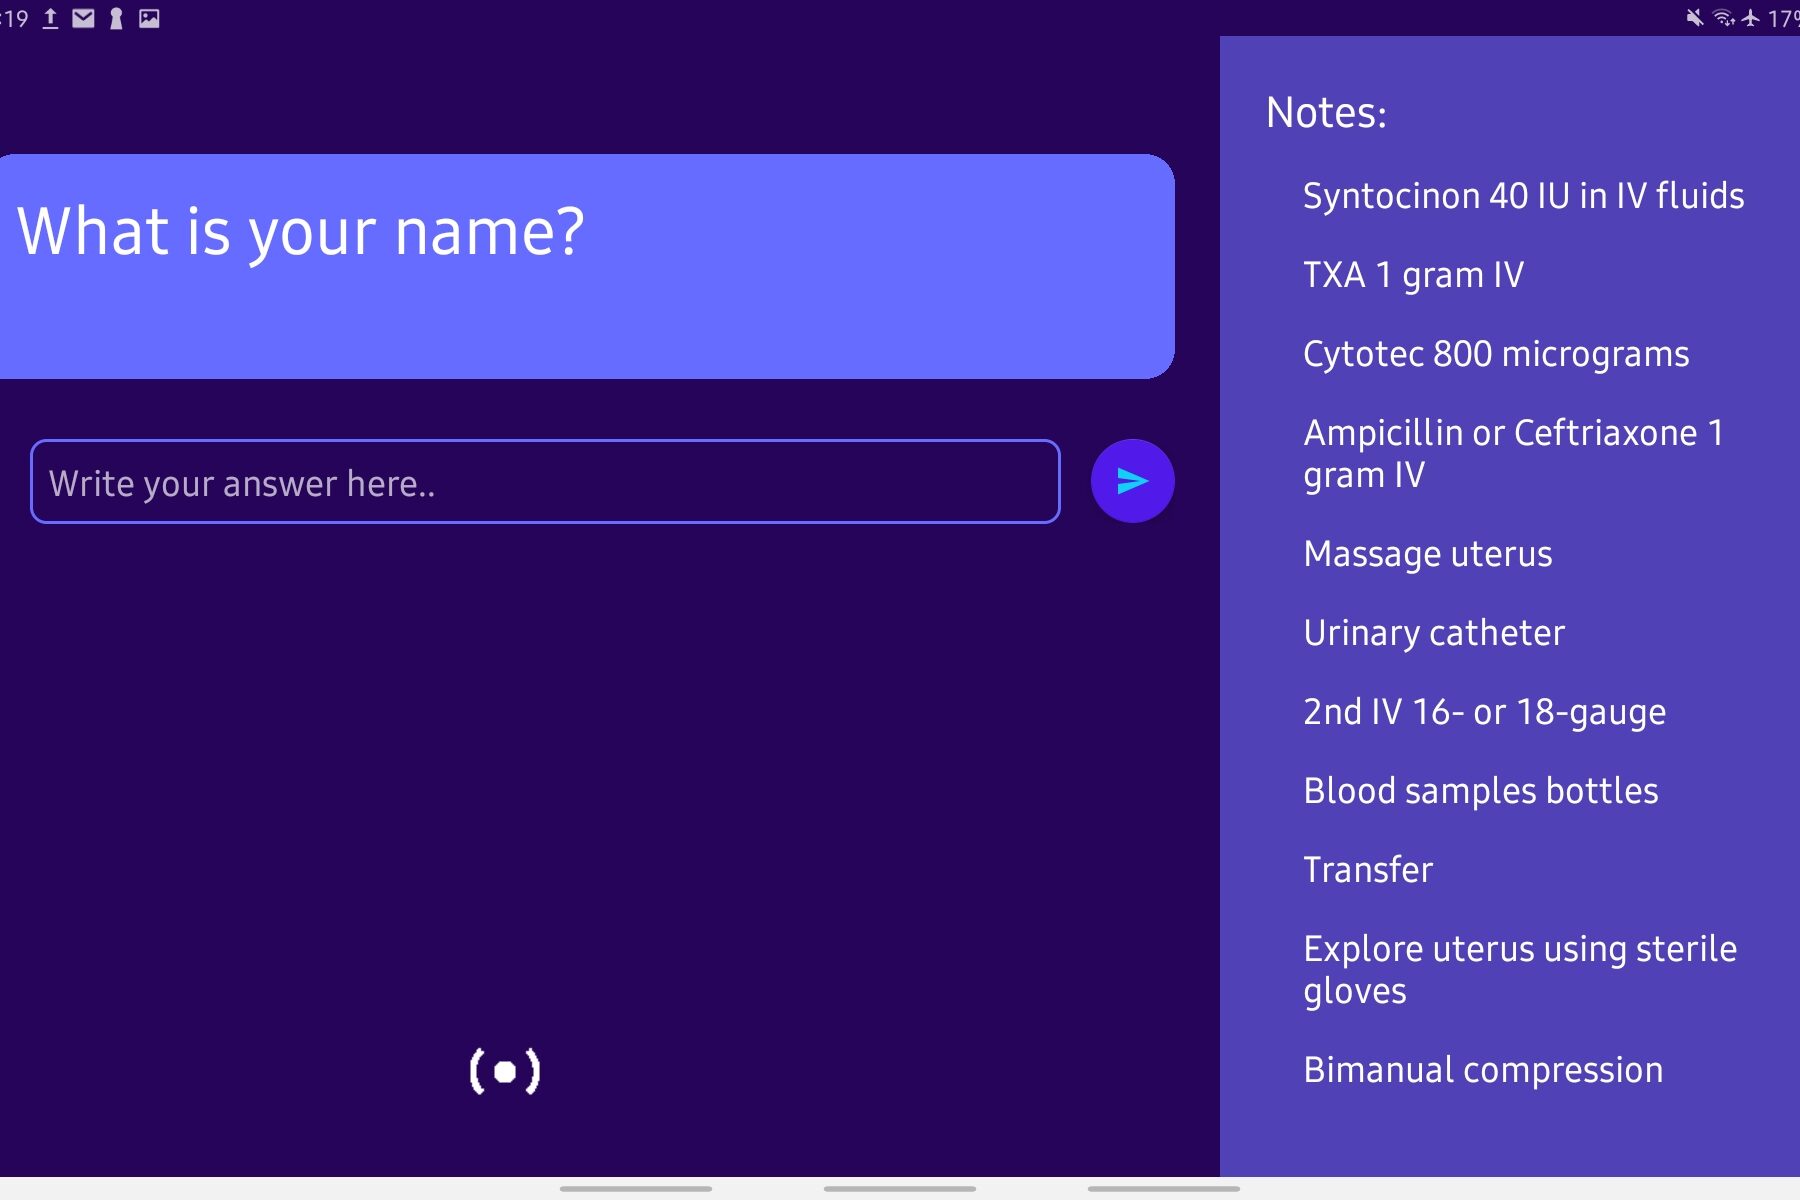Click the send arrow button
The width and height of the screenshot is (1800, 1200).
pos(1132,481)
